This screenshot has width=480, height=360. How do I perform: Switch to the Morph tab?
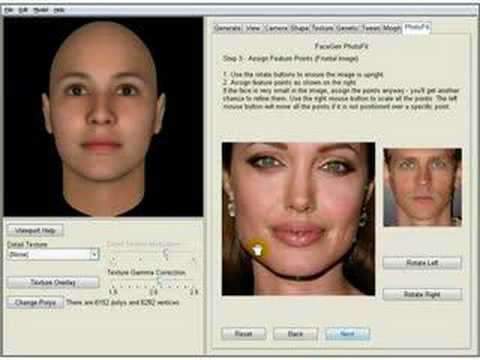(x=391, y=28)
